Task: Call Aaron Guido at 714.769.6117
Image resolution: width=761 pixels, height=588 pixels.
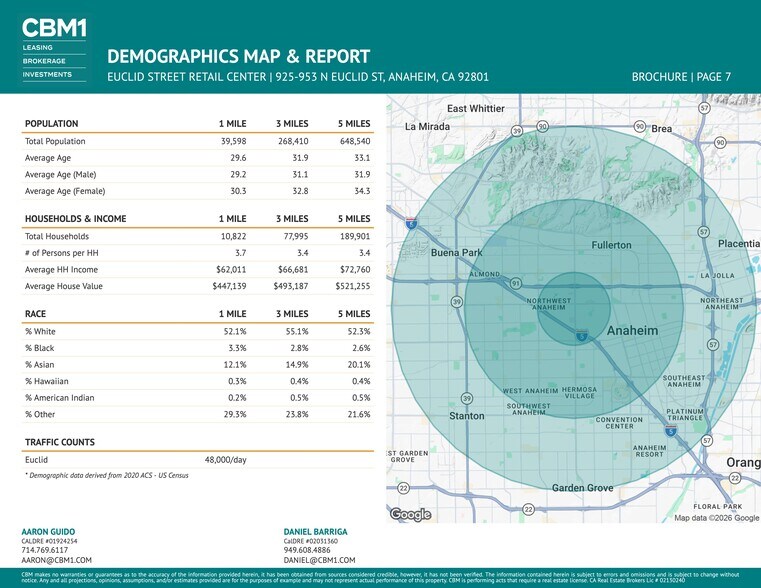Action: coord(45,550)
